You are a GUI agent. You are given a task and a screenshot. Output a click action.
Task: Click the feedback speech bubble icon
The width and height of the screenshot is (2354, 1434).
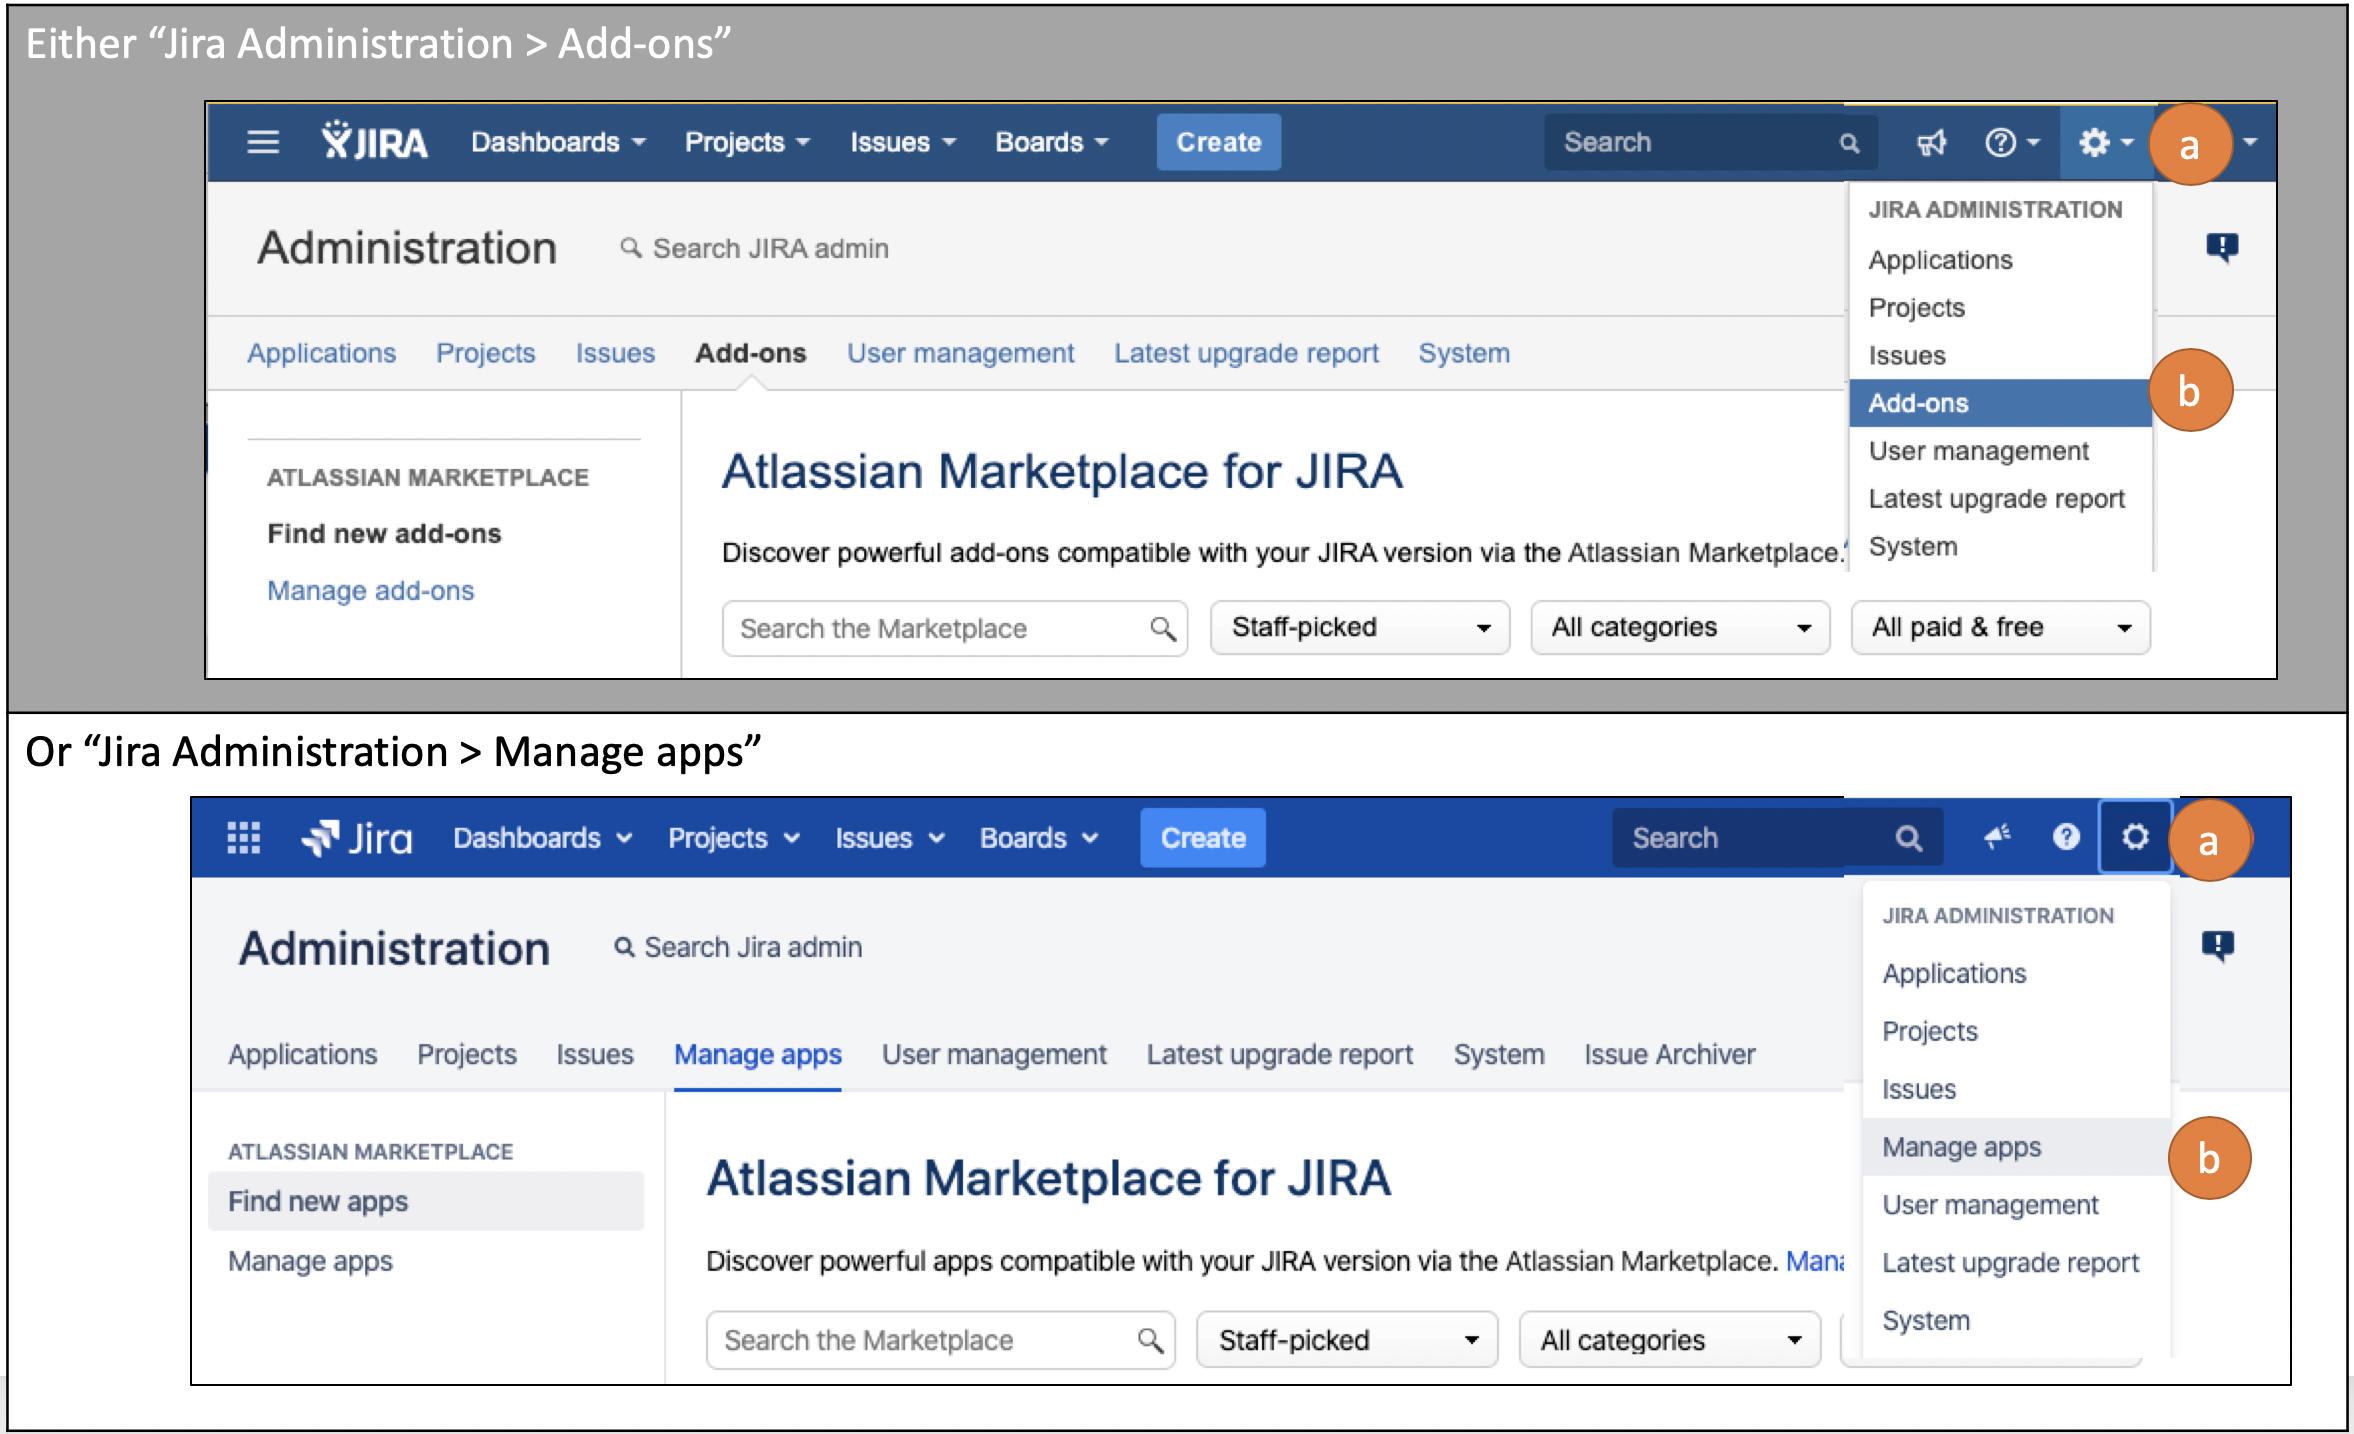2222,247
